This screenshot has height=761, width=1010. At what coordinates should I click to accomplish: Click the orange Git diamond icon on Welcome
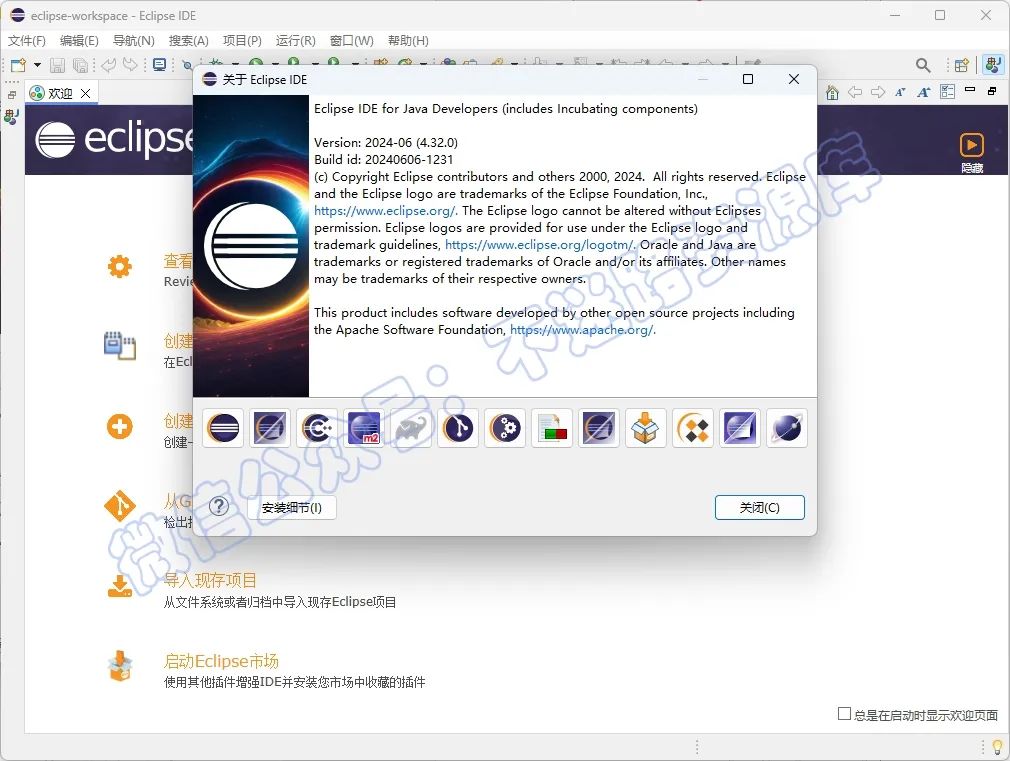(x=120, y=506)
